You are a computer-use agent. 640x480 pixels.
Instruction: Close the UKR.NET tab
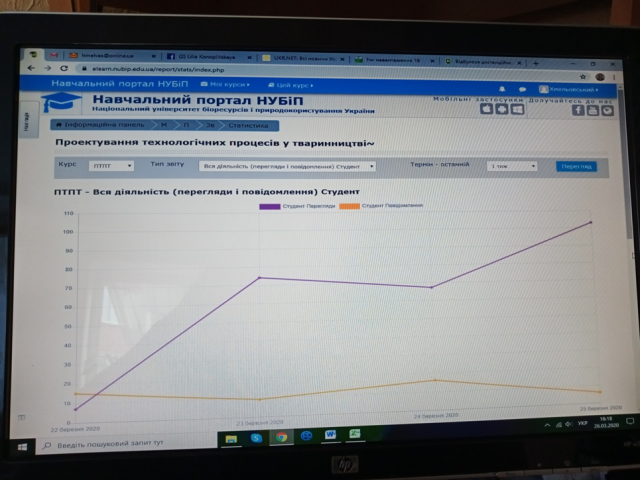click(342, 60)
